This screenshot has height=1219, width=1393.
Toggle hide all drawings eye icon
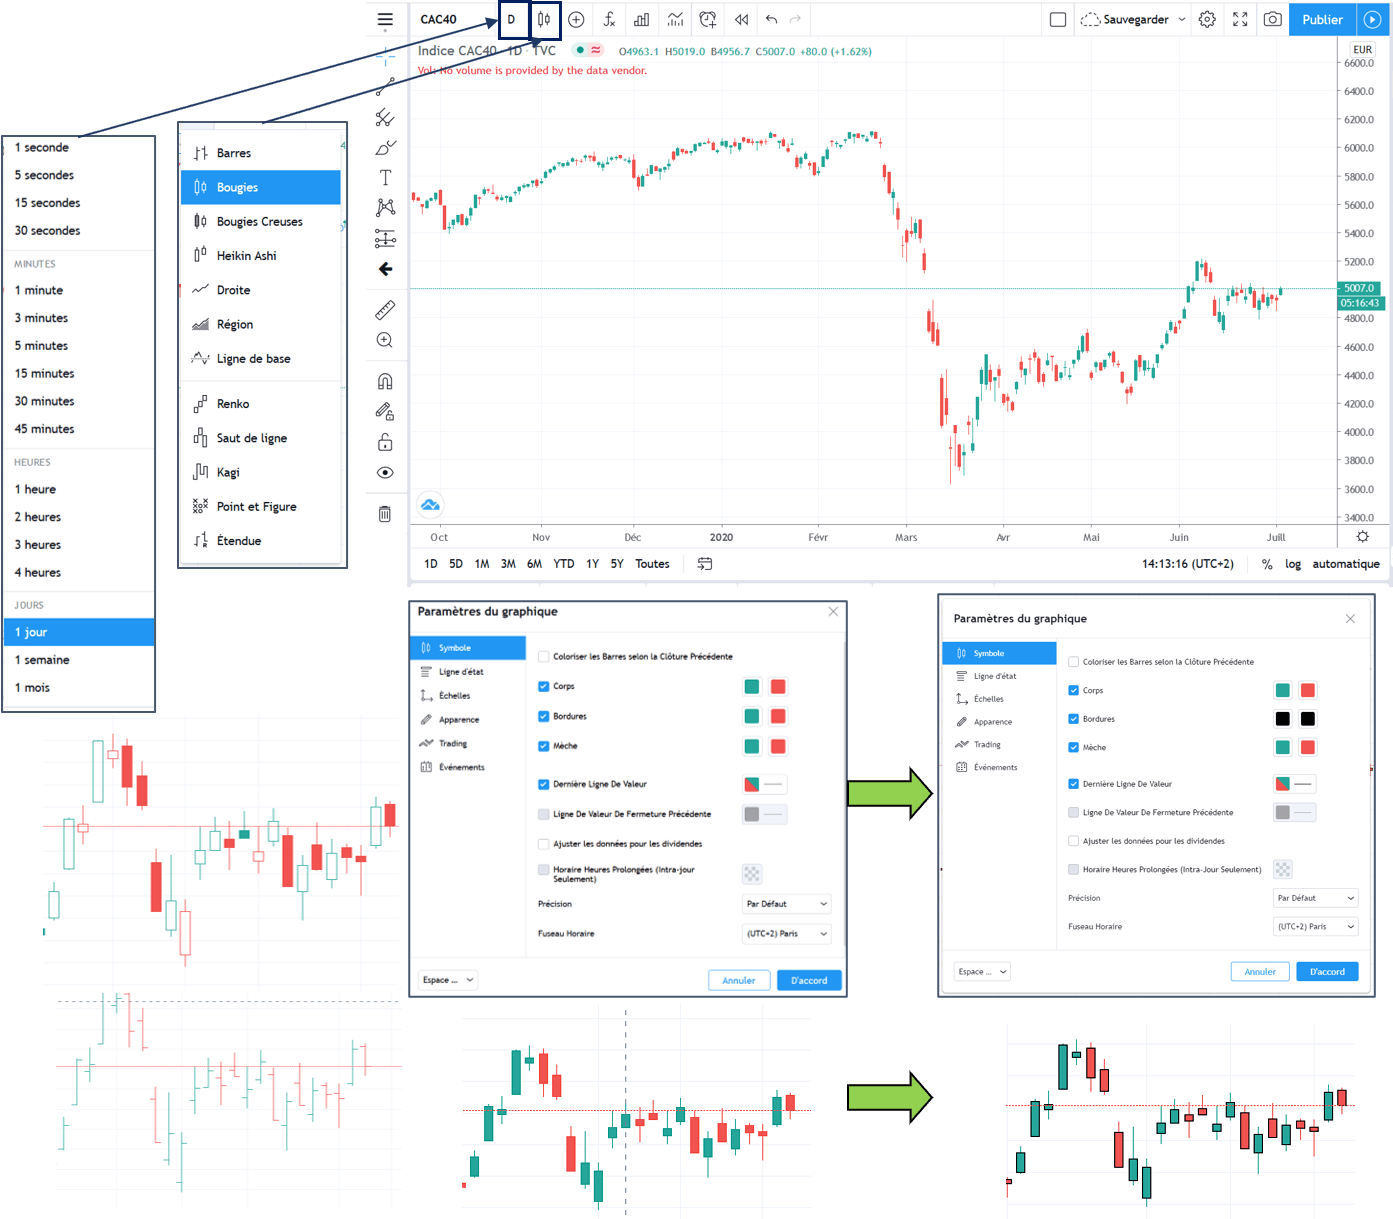(385, 472)
